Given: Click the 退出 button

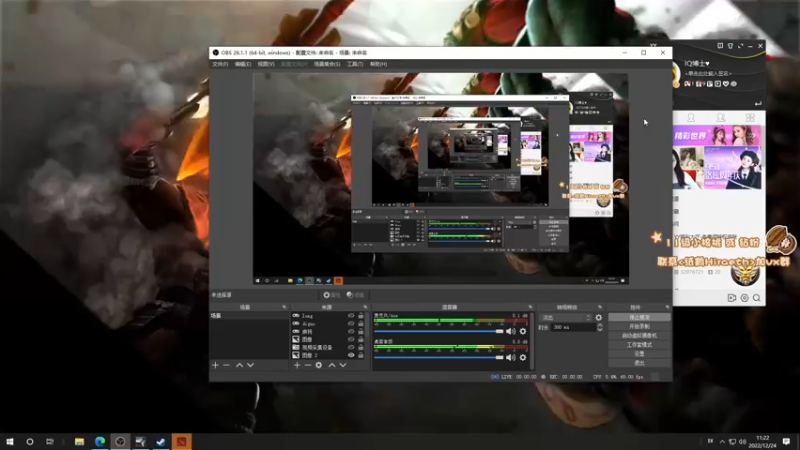Looking at the screenshot, I should tap(639, 363).
